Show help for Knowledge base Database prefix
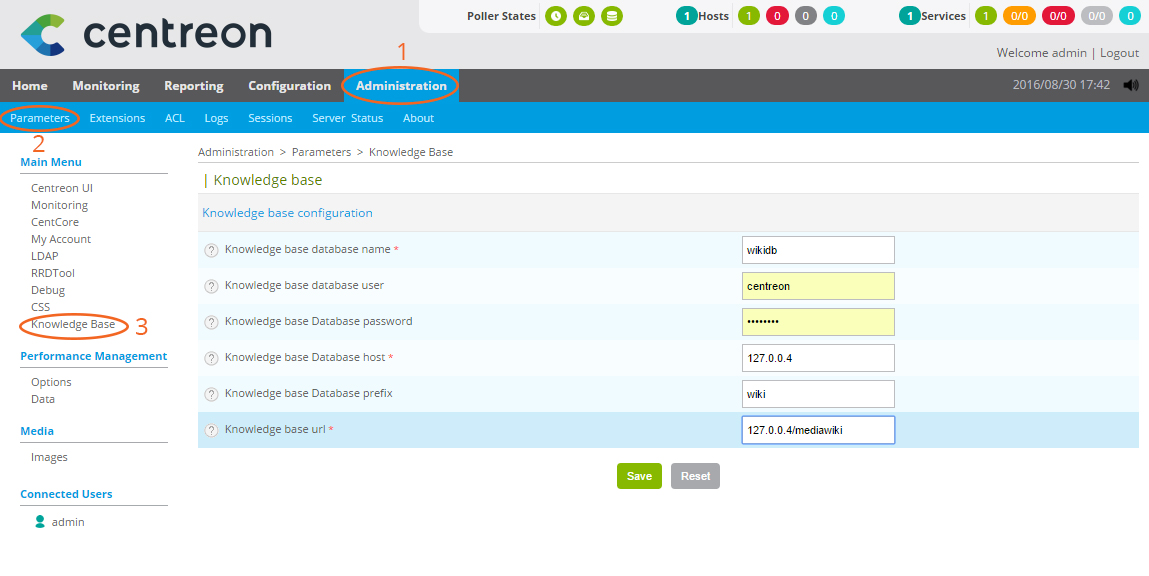Screen dimensions: 1149x576 [211, 394]
